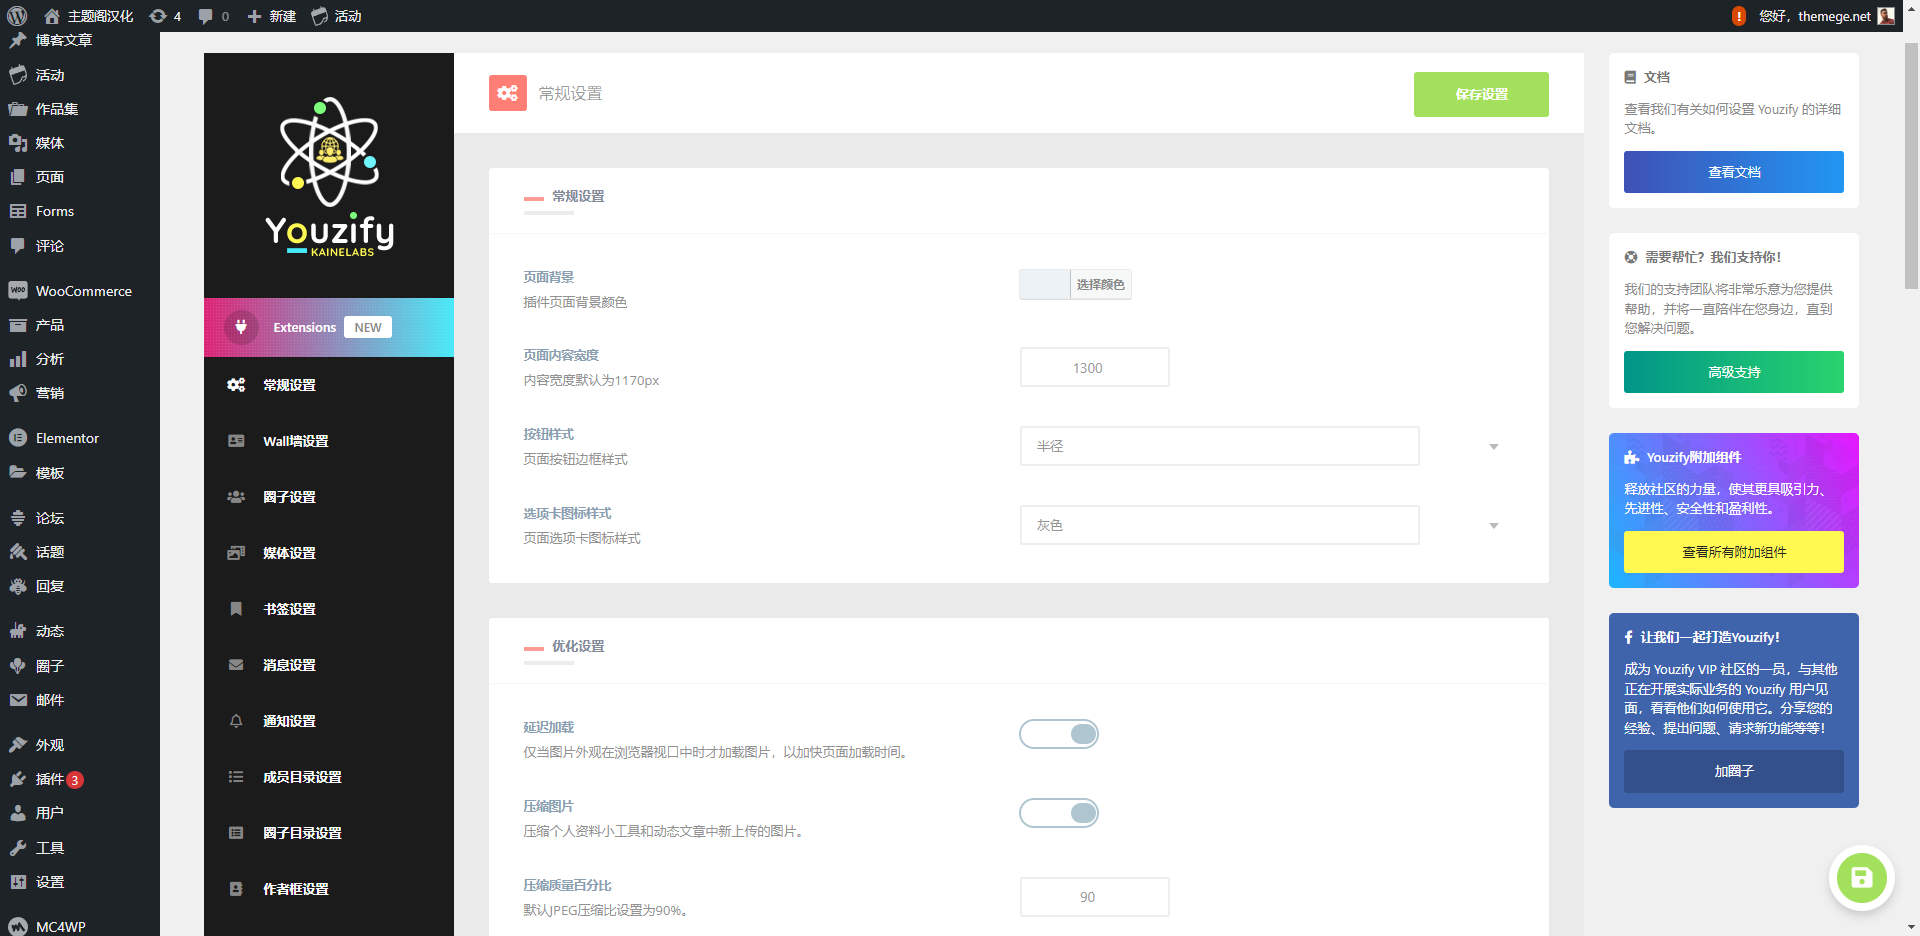Open 书签设置 in Youzify menu
This screenshot has height=936, width=1920.
coord(329,609)
